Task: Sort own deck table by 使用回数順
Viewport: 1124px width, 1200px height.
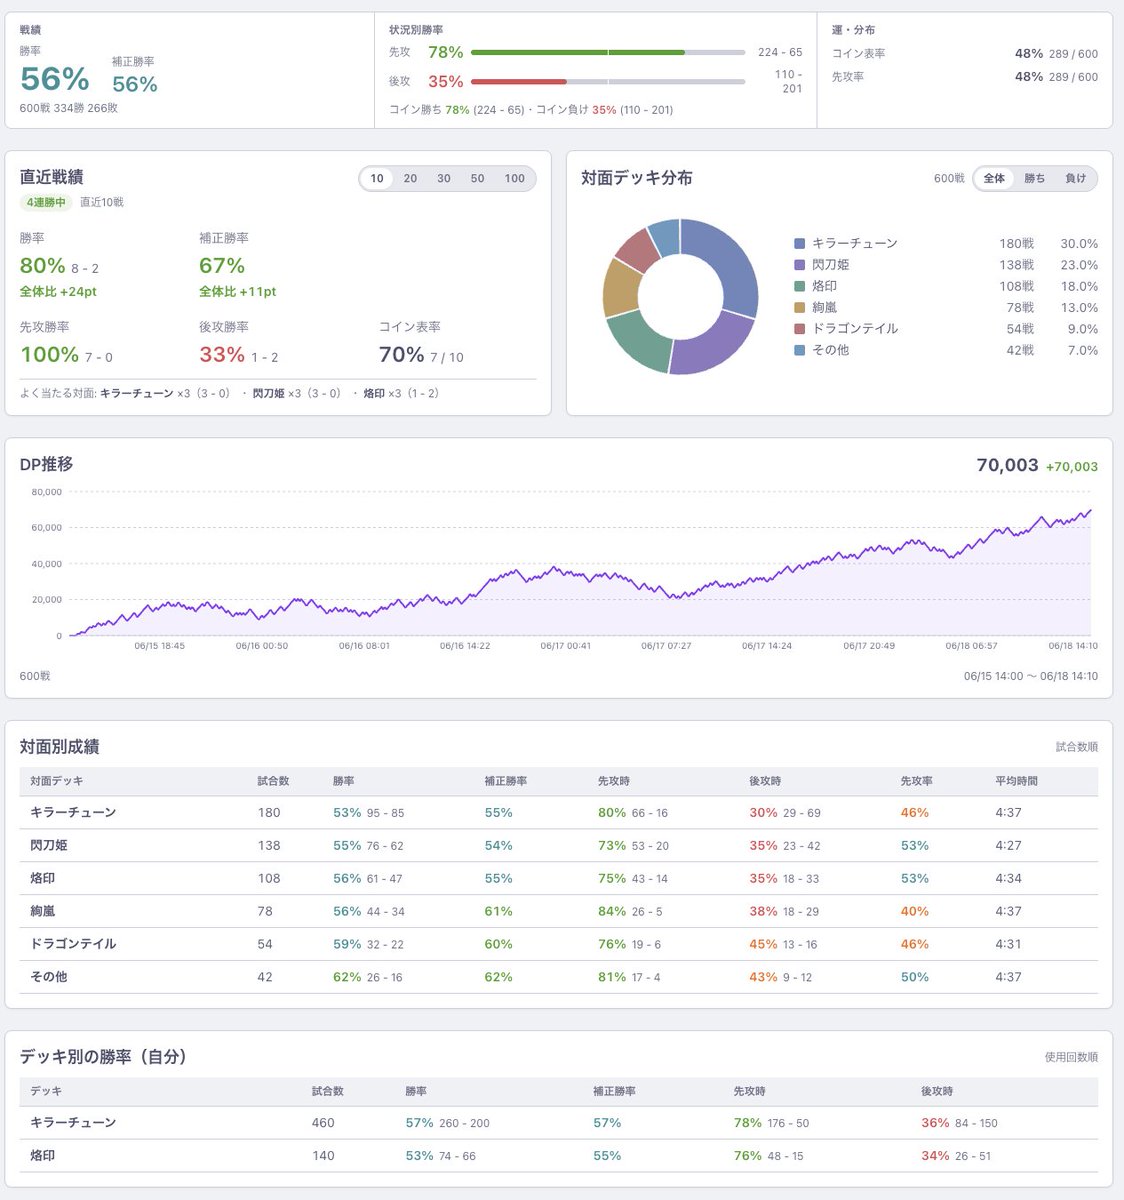Action: 1071,1057
